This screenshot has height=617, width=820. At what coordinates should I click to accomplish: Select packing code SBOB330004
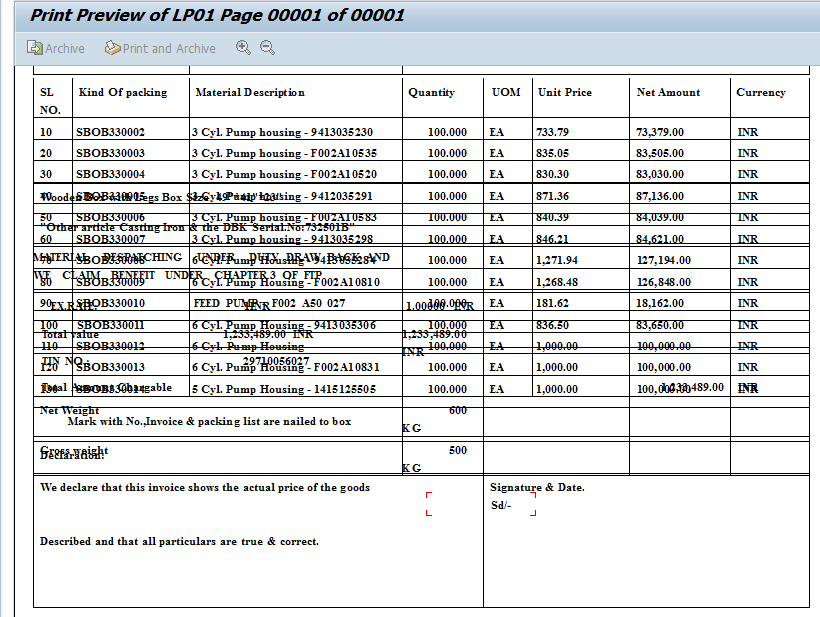click(x=110, y=174)
